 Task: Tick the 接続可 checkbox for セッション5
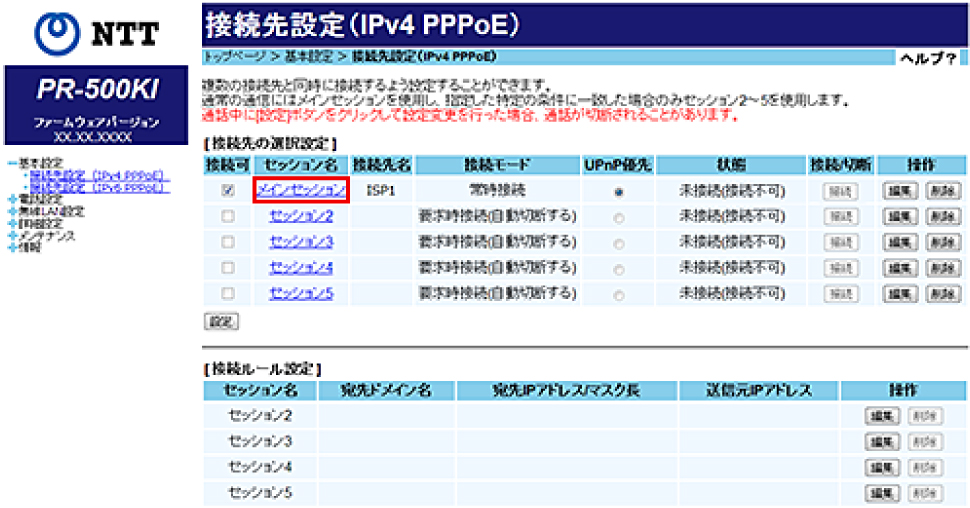228,294
